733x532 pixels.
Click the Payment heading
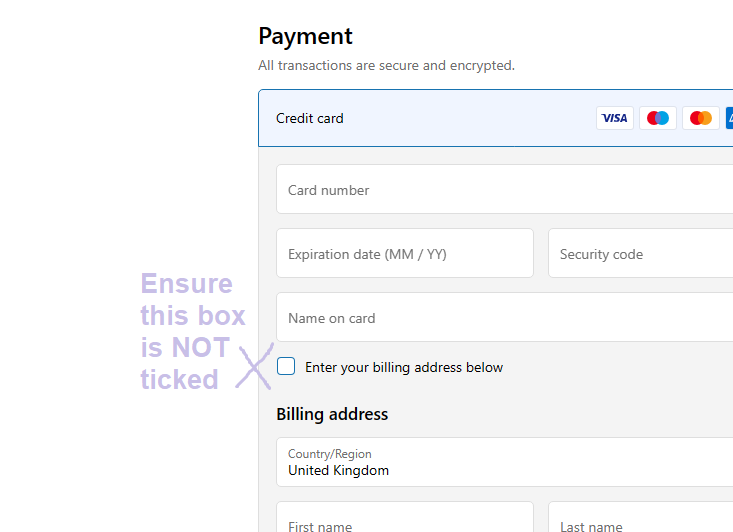pos(305,36)
